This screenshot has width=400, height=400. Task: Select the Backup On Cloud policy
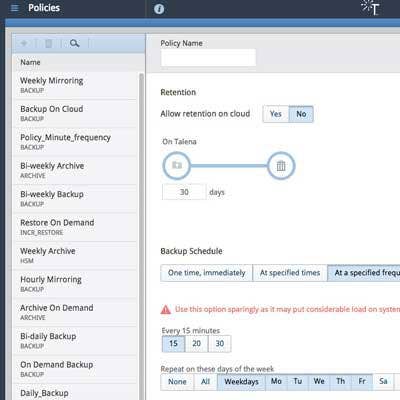[75, 113]
